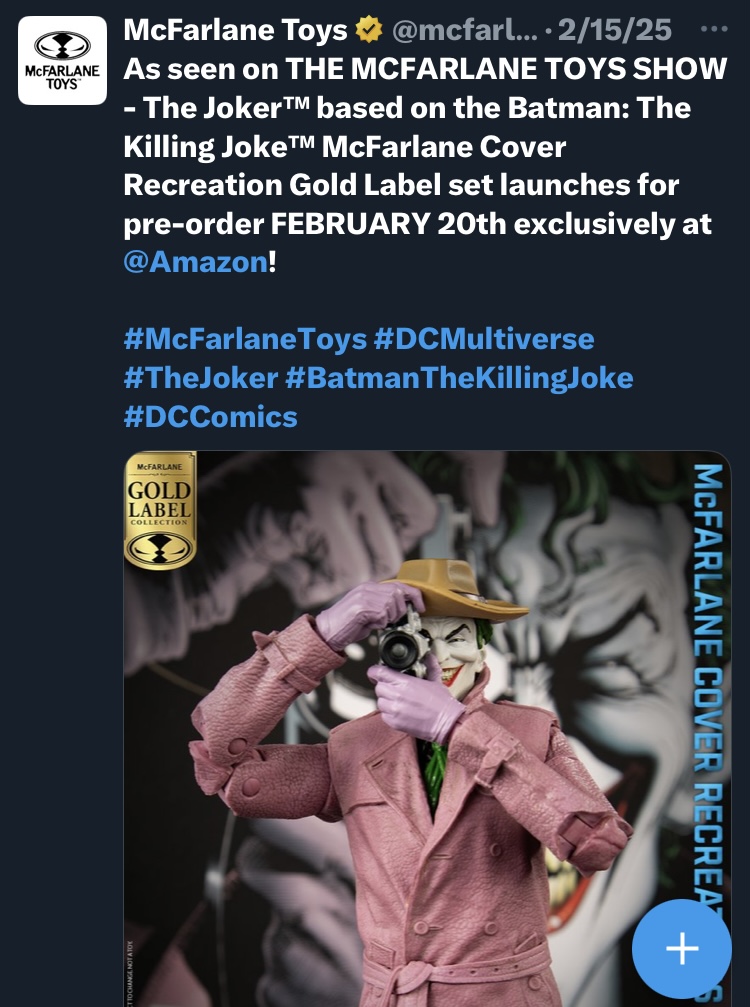Click the Gold Label Collection badge on image
Viewport: 750px width, 1007px height.
click(159, 510)
